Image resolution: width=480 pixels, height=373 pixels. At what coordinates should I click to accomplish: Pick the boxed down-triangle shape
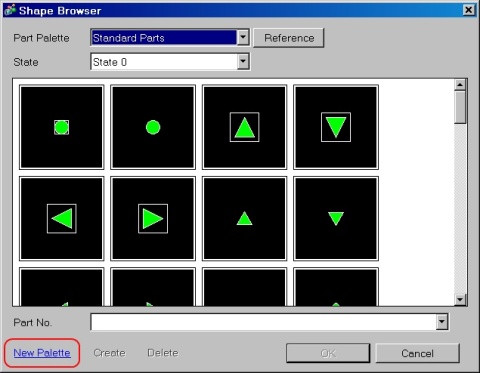[336, 127]
